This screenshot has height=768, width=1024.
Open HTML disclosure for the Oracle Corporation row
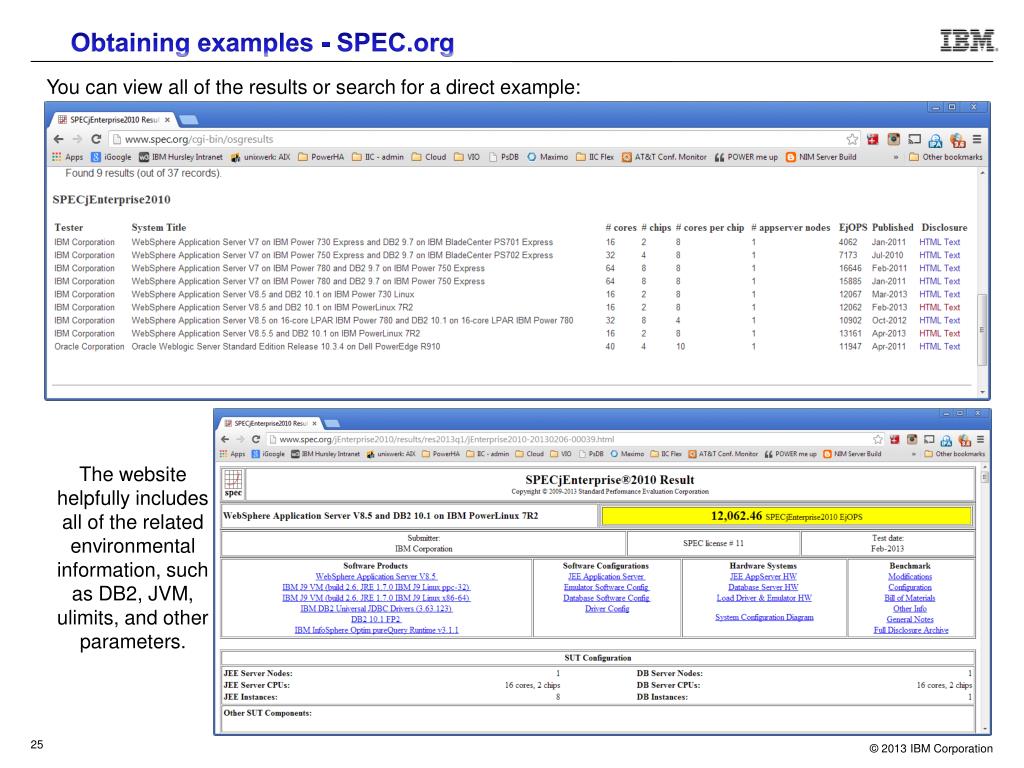click(x=930, y=347)
